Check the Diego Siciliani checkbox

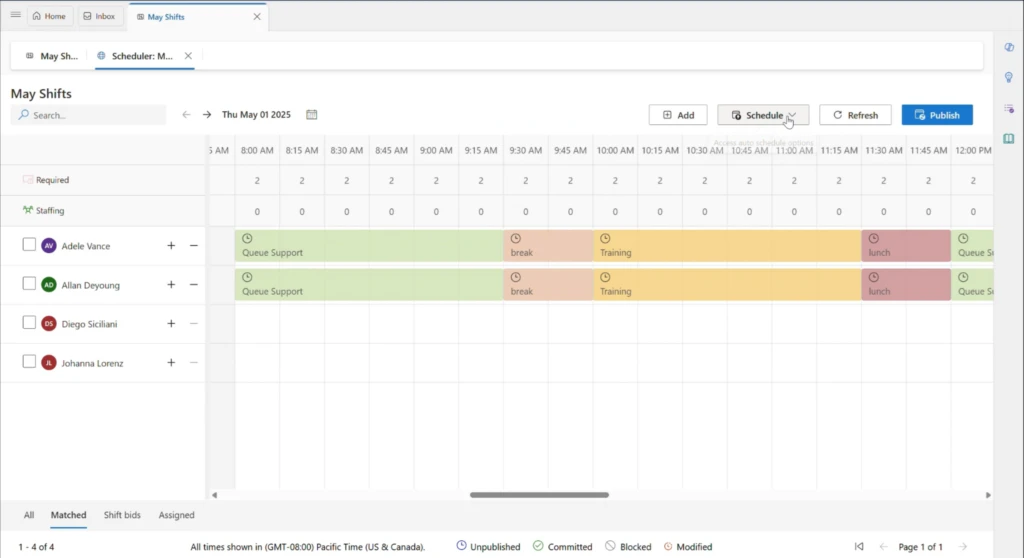(29, 323)
